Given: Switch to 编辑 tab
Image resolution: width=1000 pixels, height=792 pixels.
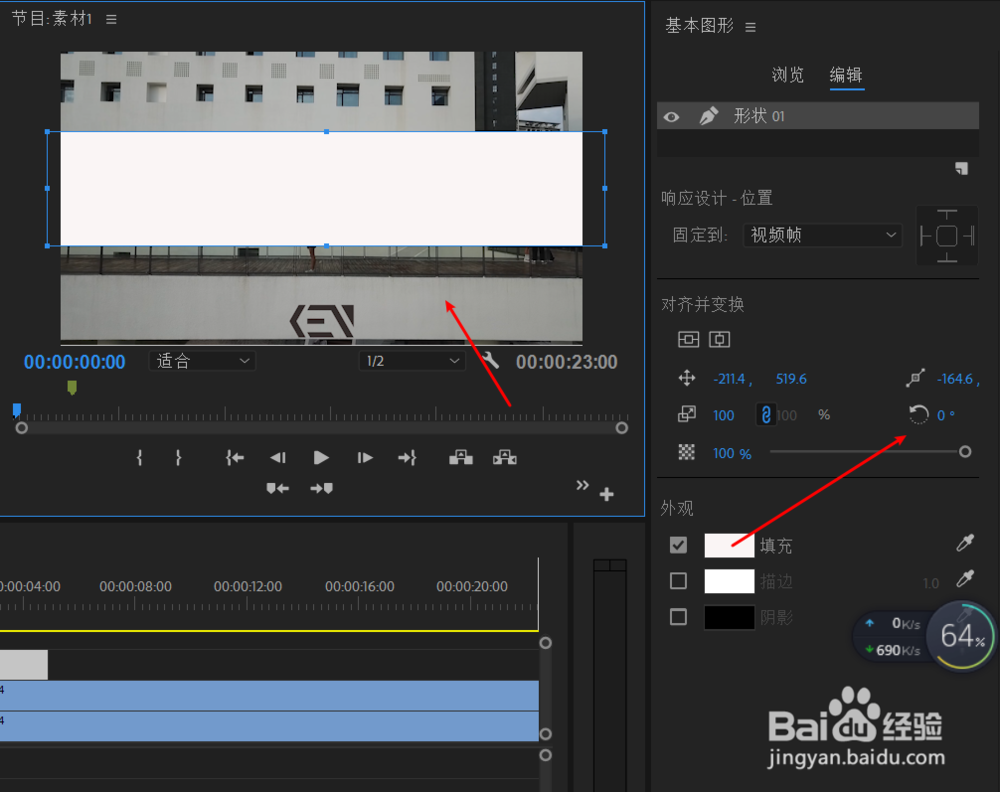Looking at the screenshot, I should [x=846, y=75].
